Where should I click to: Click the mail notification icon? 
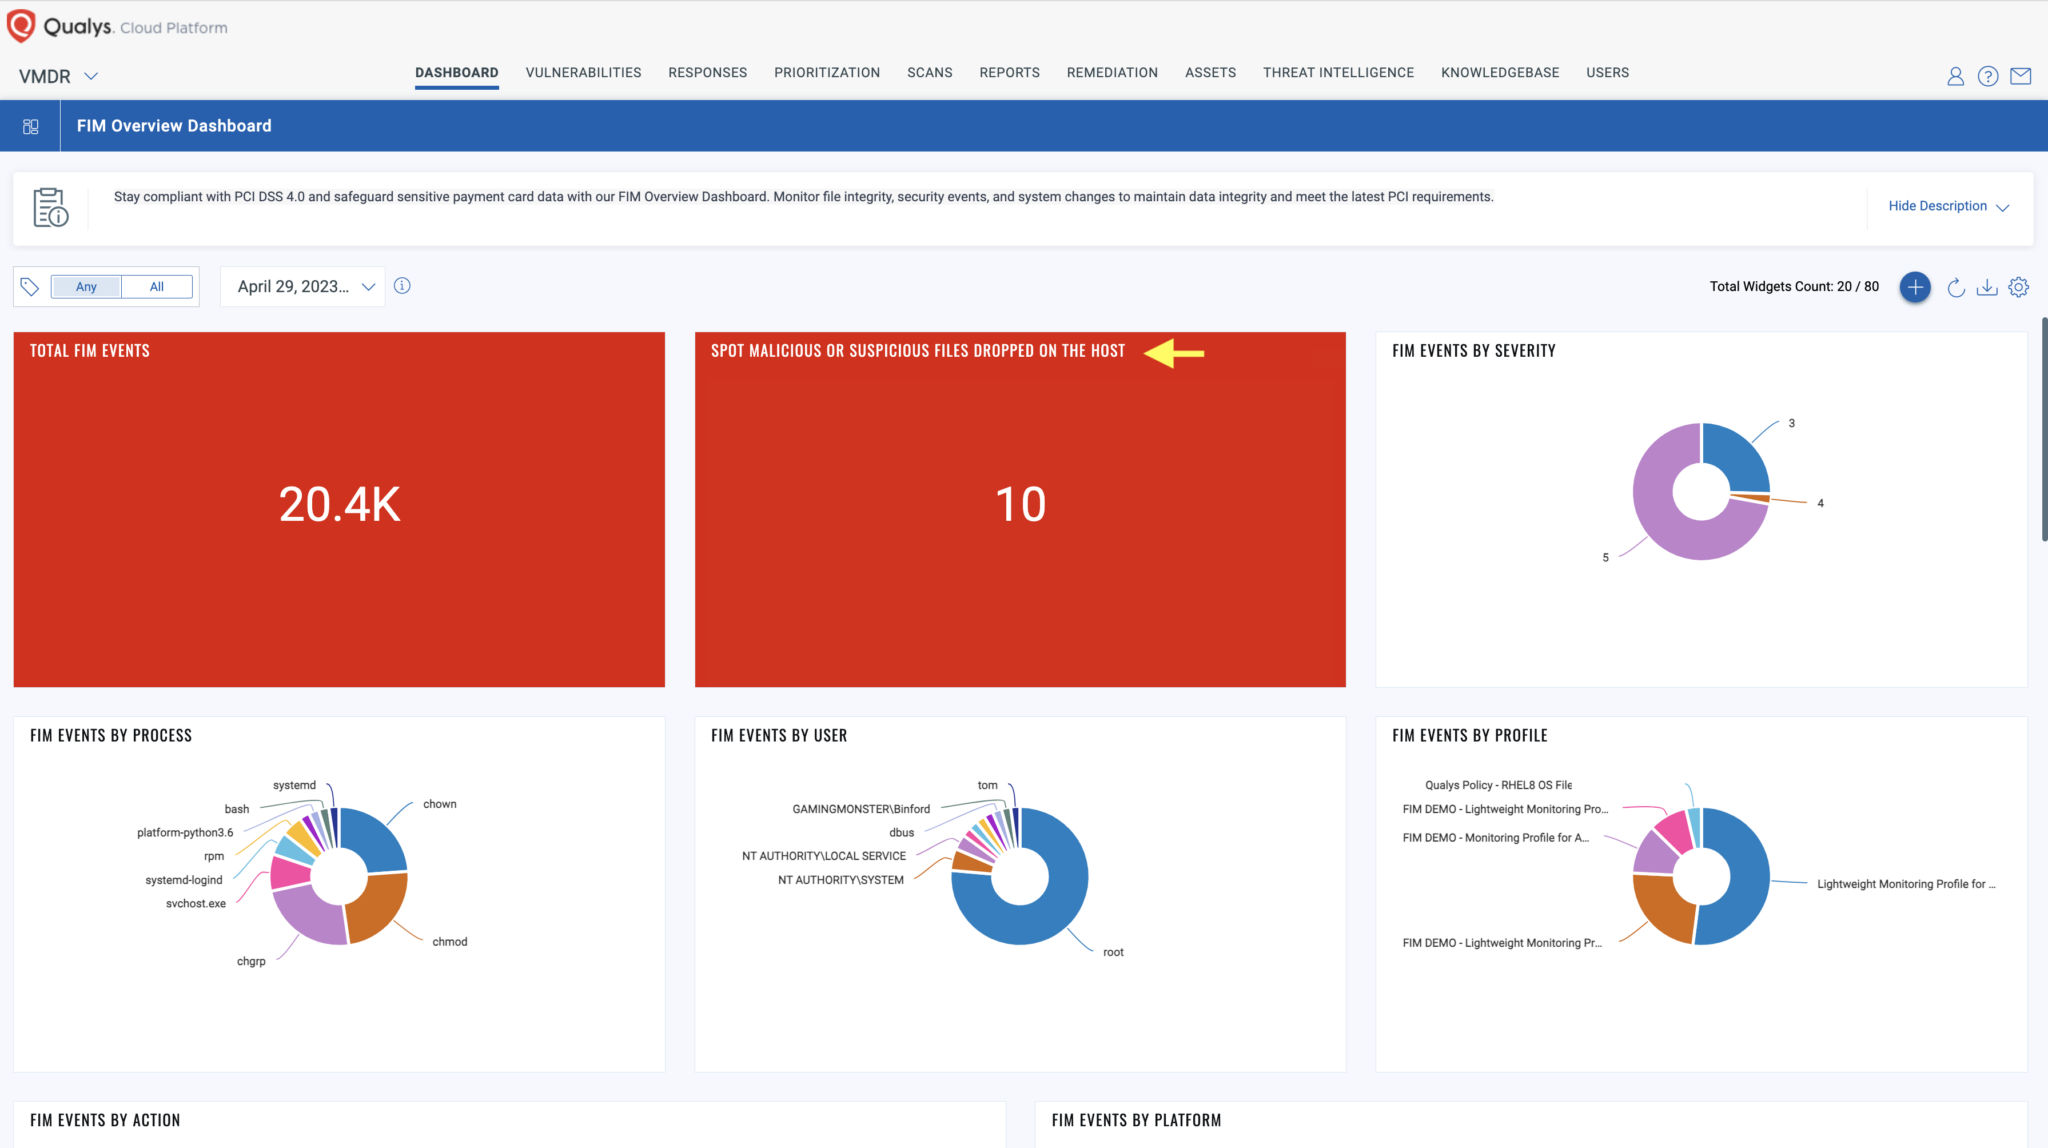[2022, 75]
